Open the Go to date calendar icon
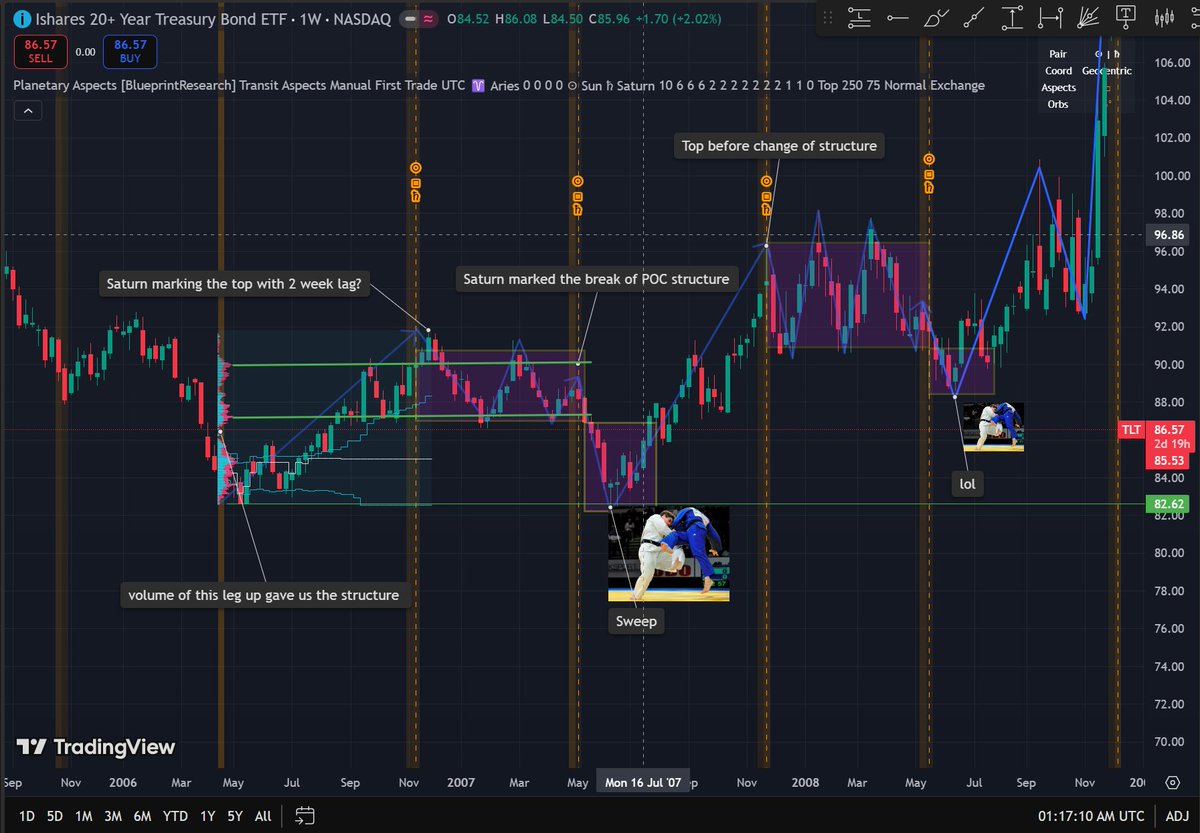 point(306,816)
